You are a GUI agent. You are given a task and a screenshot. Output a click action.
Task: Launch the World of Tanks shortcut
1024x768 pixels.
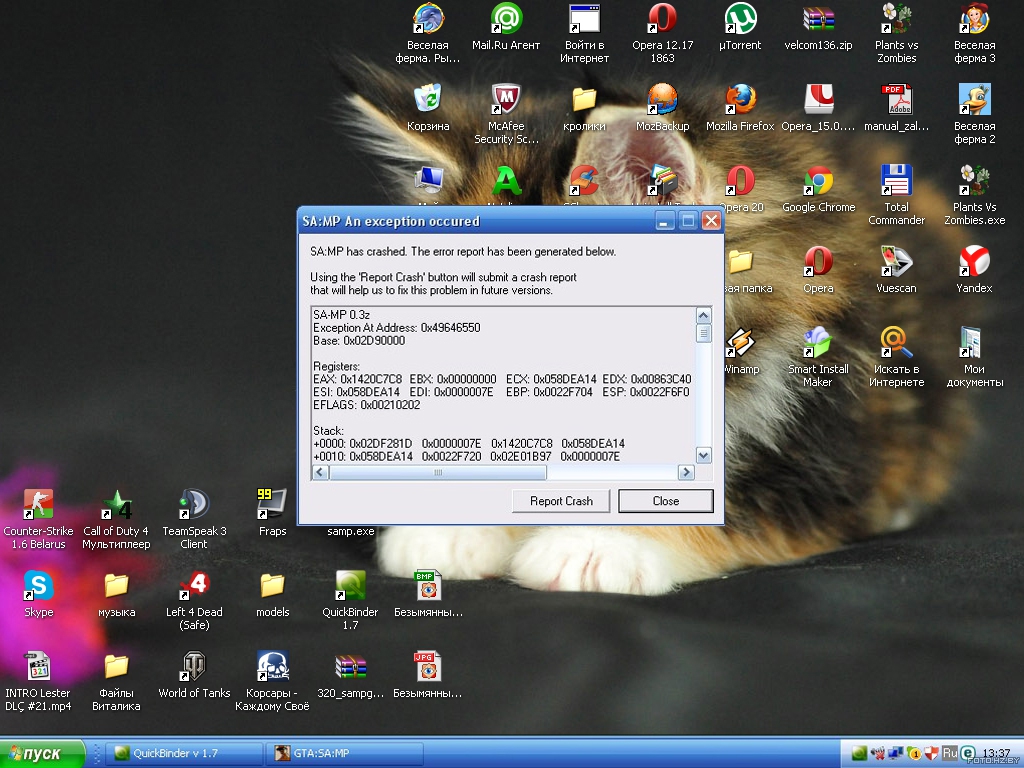coord(194,675)
